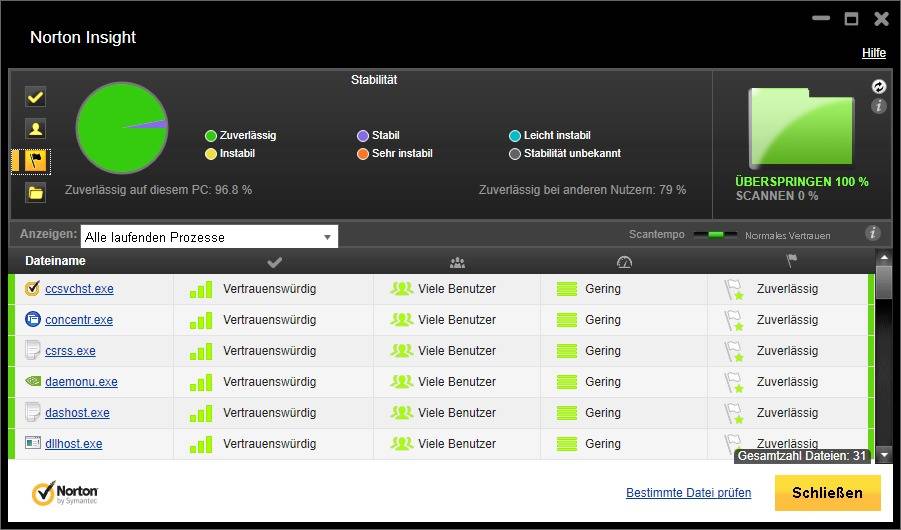Select the community user view icon

tap(35, 129)
